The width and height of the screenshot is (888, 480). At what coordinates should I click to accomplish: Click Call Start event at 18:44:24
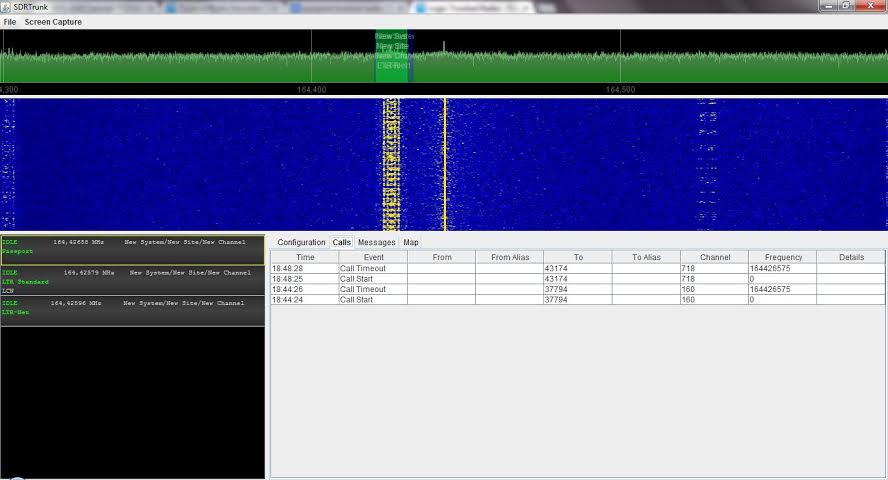(x=373, y=299)
